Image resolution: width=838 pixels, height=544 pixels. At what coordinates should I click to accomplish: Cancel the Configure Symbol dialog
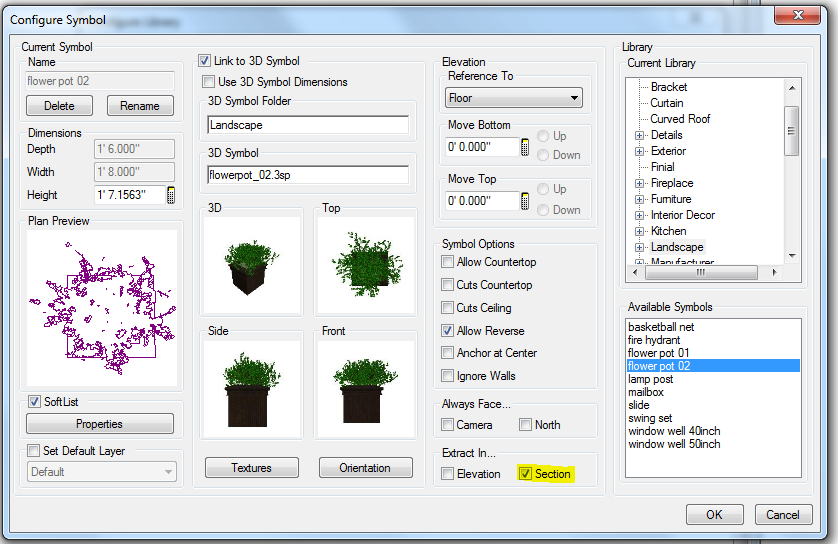[783, 515]
